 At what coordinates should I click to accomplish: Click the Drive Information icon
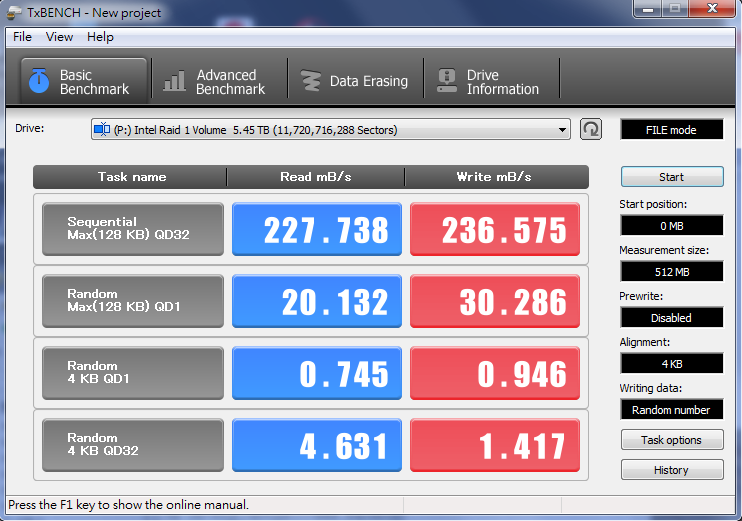click(x=447, y=80)
